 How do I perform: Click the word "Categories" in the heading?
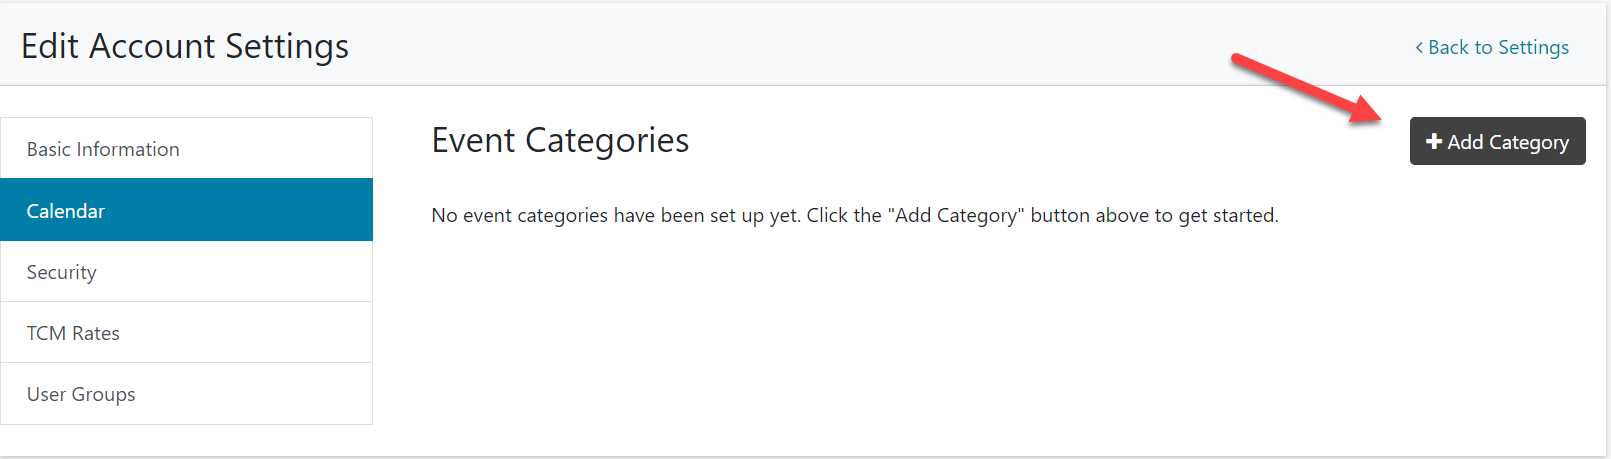pos(607,140)
